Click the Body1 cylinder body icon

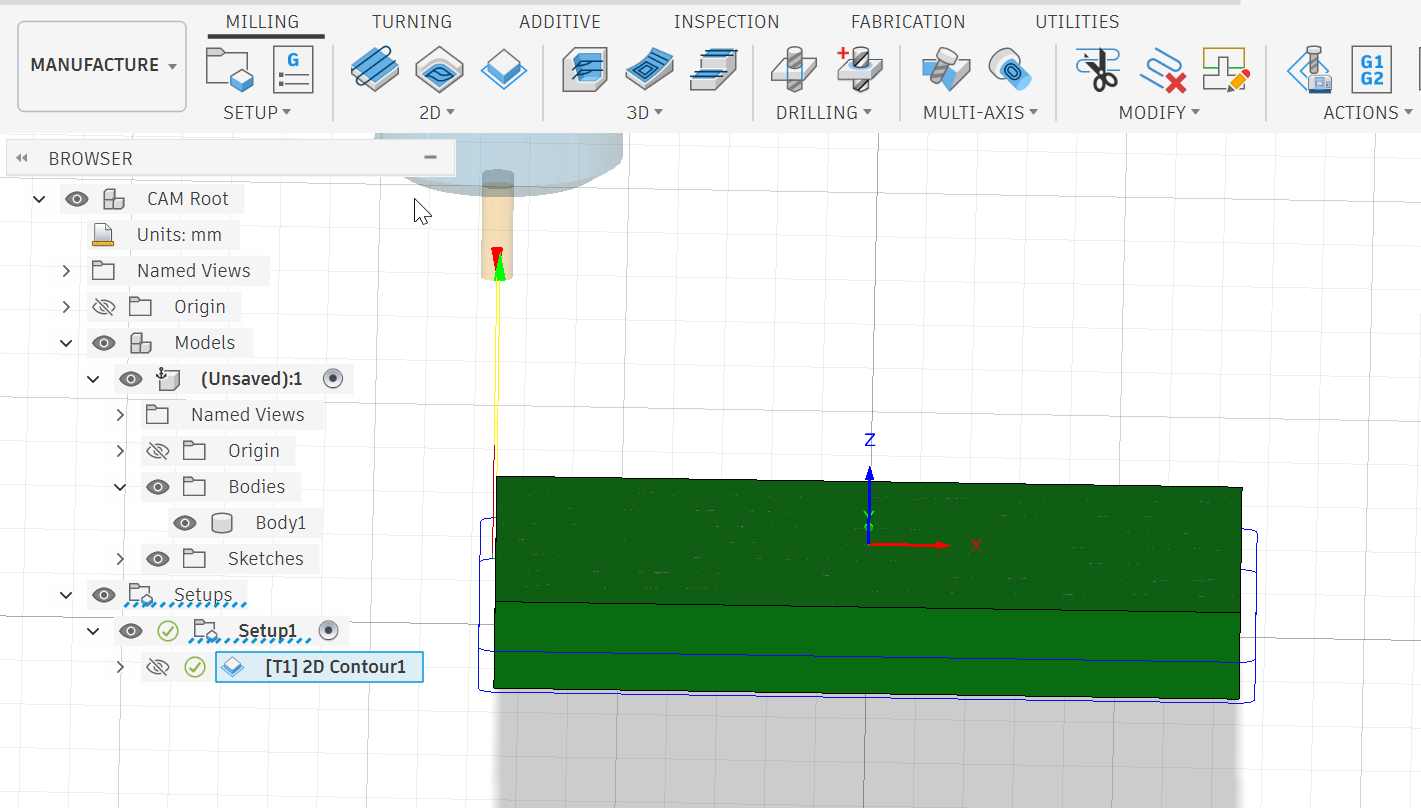pyautogui.click(x=222, y=523)
